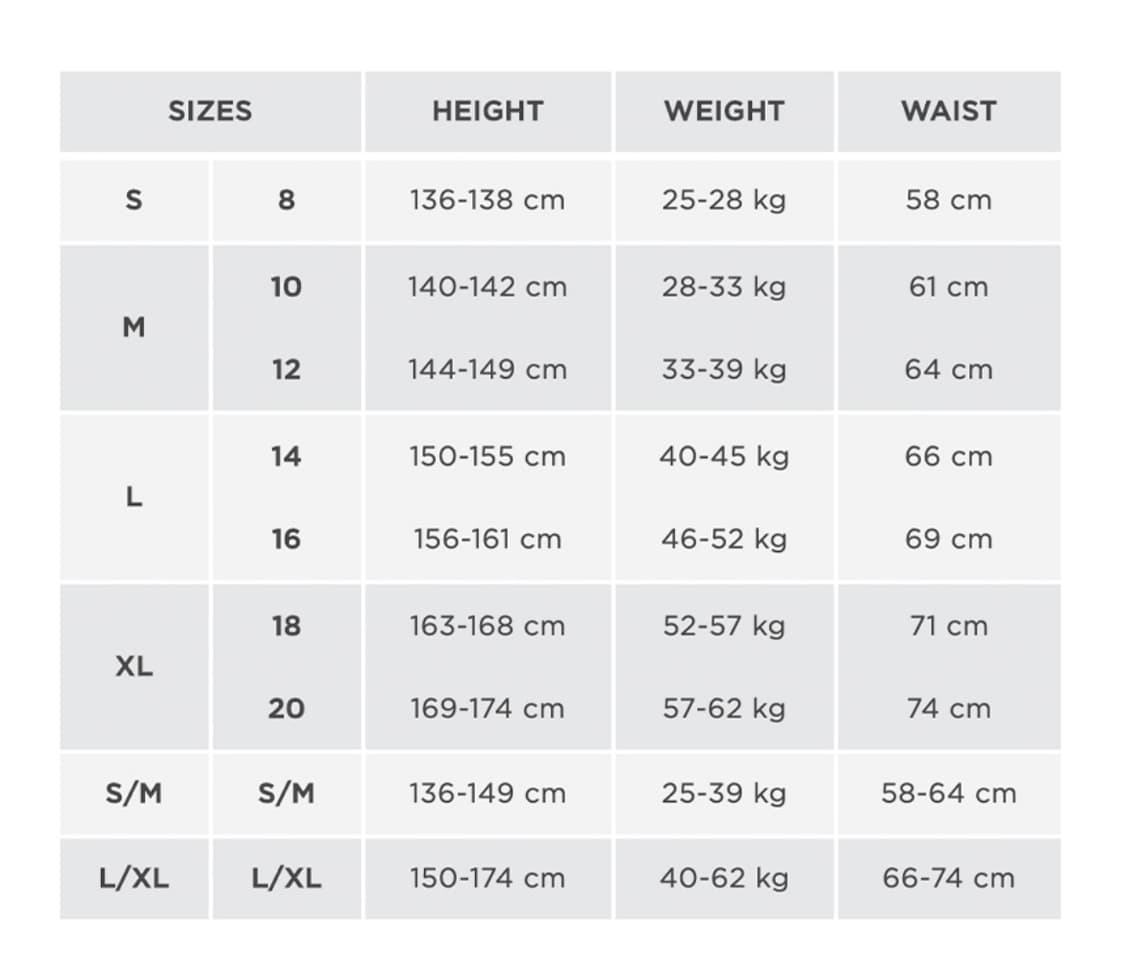Select the 52-57 kg weight value

click(724, 626)
